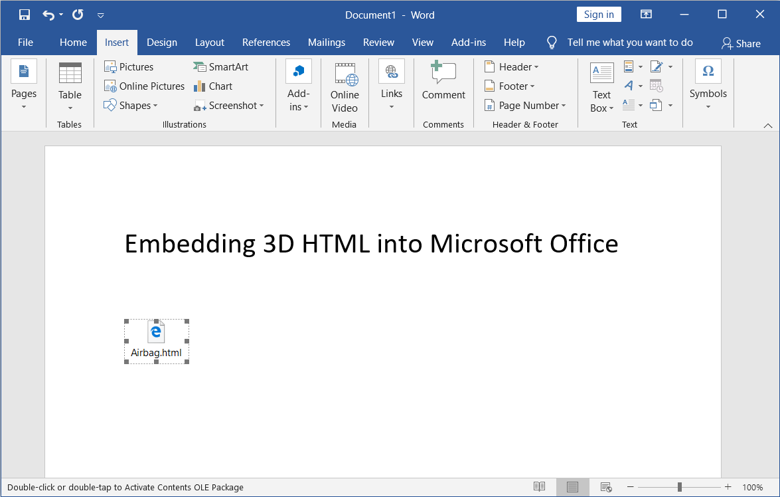Click the Share button

click(x=741, y=43)
